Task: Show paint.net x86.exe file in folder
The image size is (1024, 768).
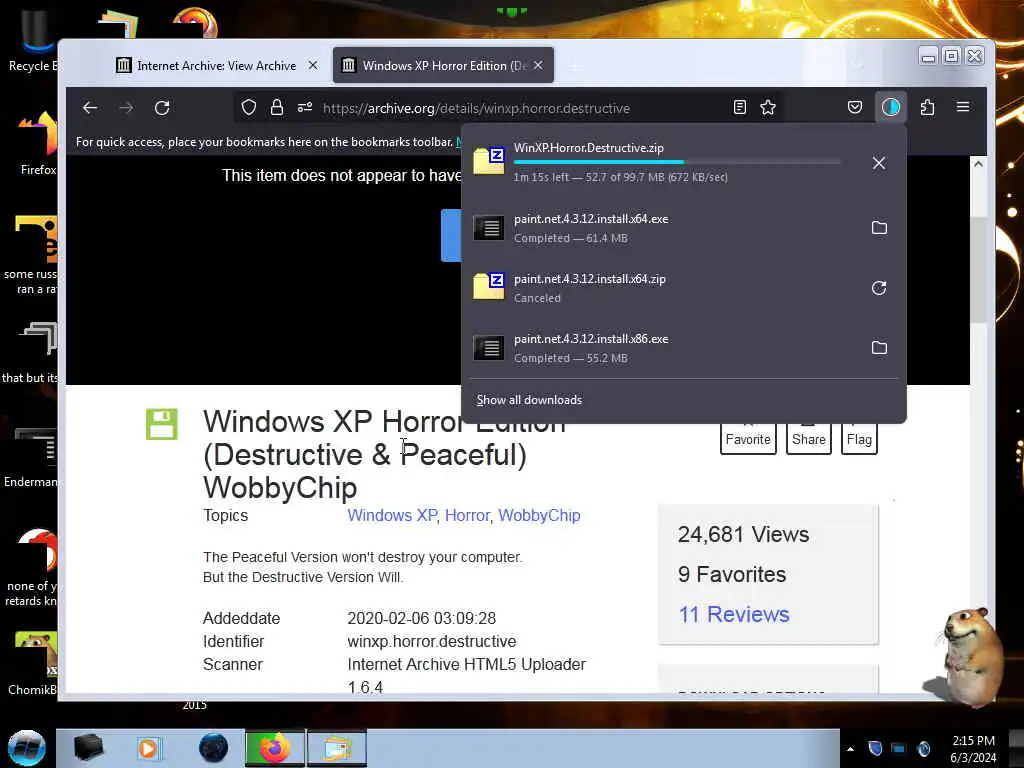Action: coord(879,347)
